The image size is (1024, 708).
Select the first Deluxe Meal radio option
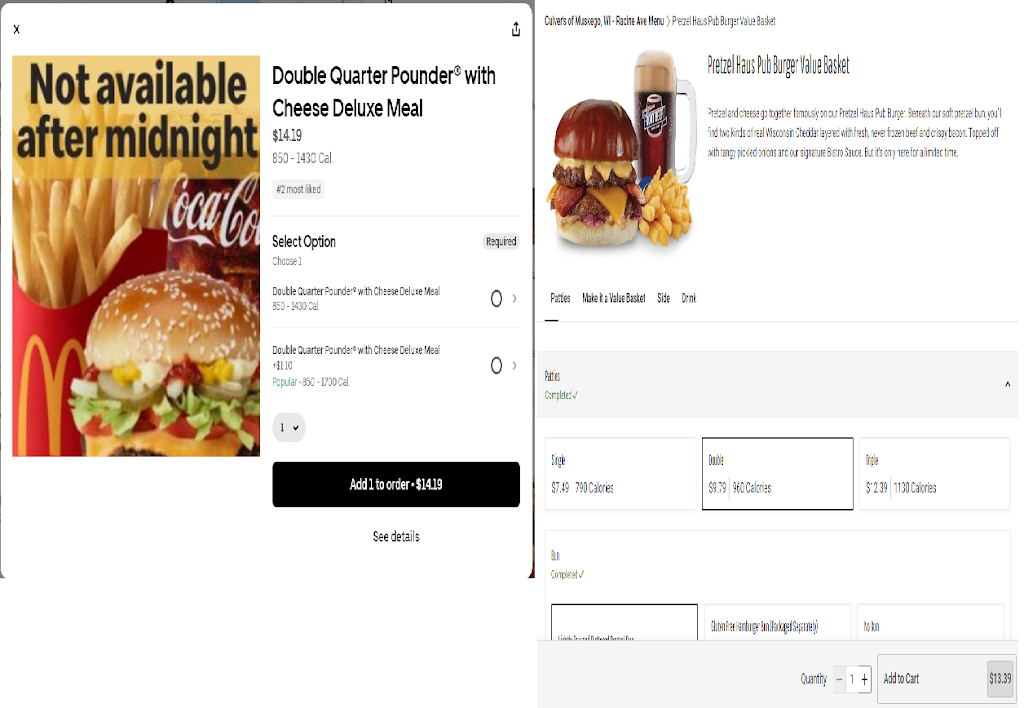tap(496, 298)
